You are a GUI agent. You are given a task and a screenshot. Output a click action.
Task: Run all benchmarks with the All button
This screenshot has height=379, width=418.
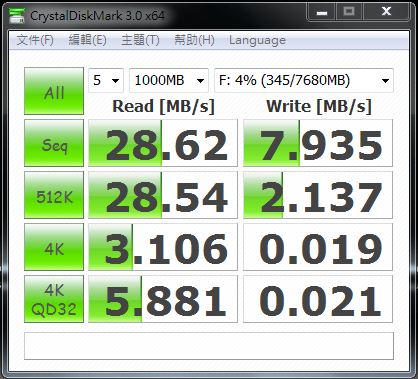[x=54, y=91]
